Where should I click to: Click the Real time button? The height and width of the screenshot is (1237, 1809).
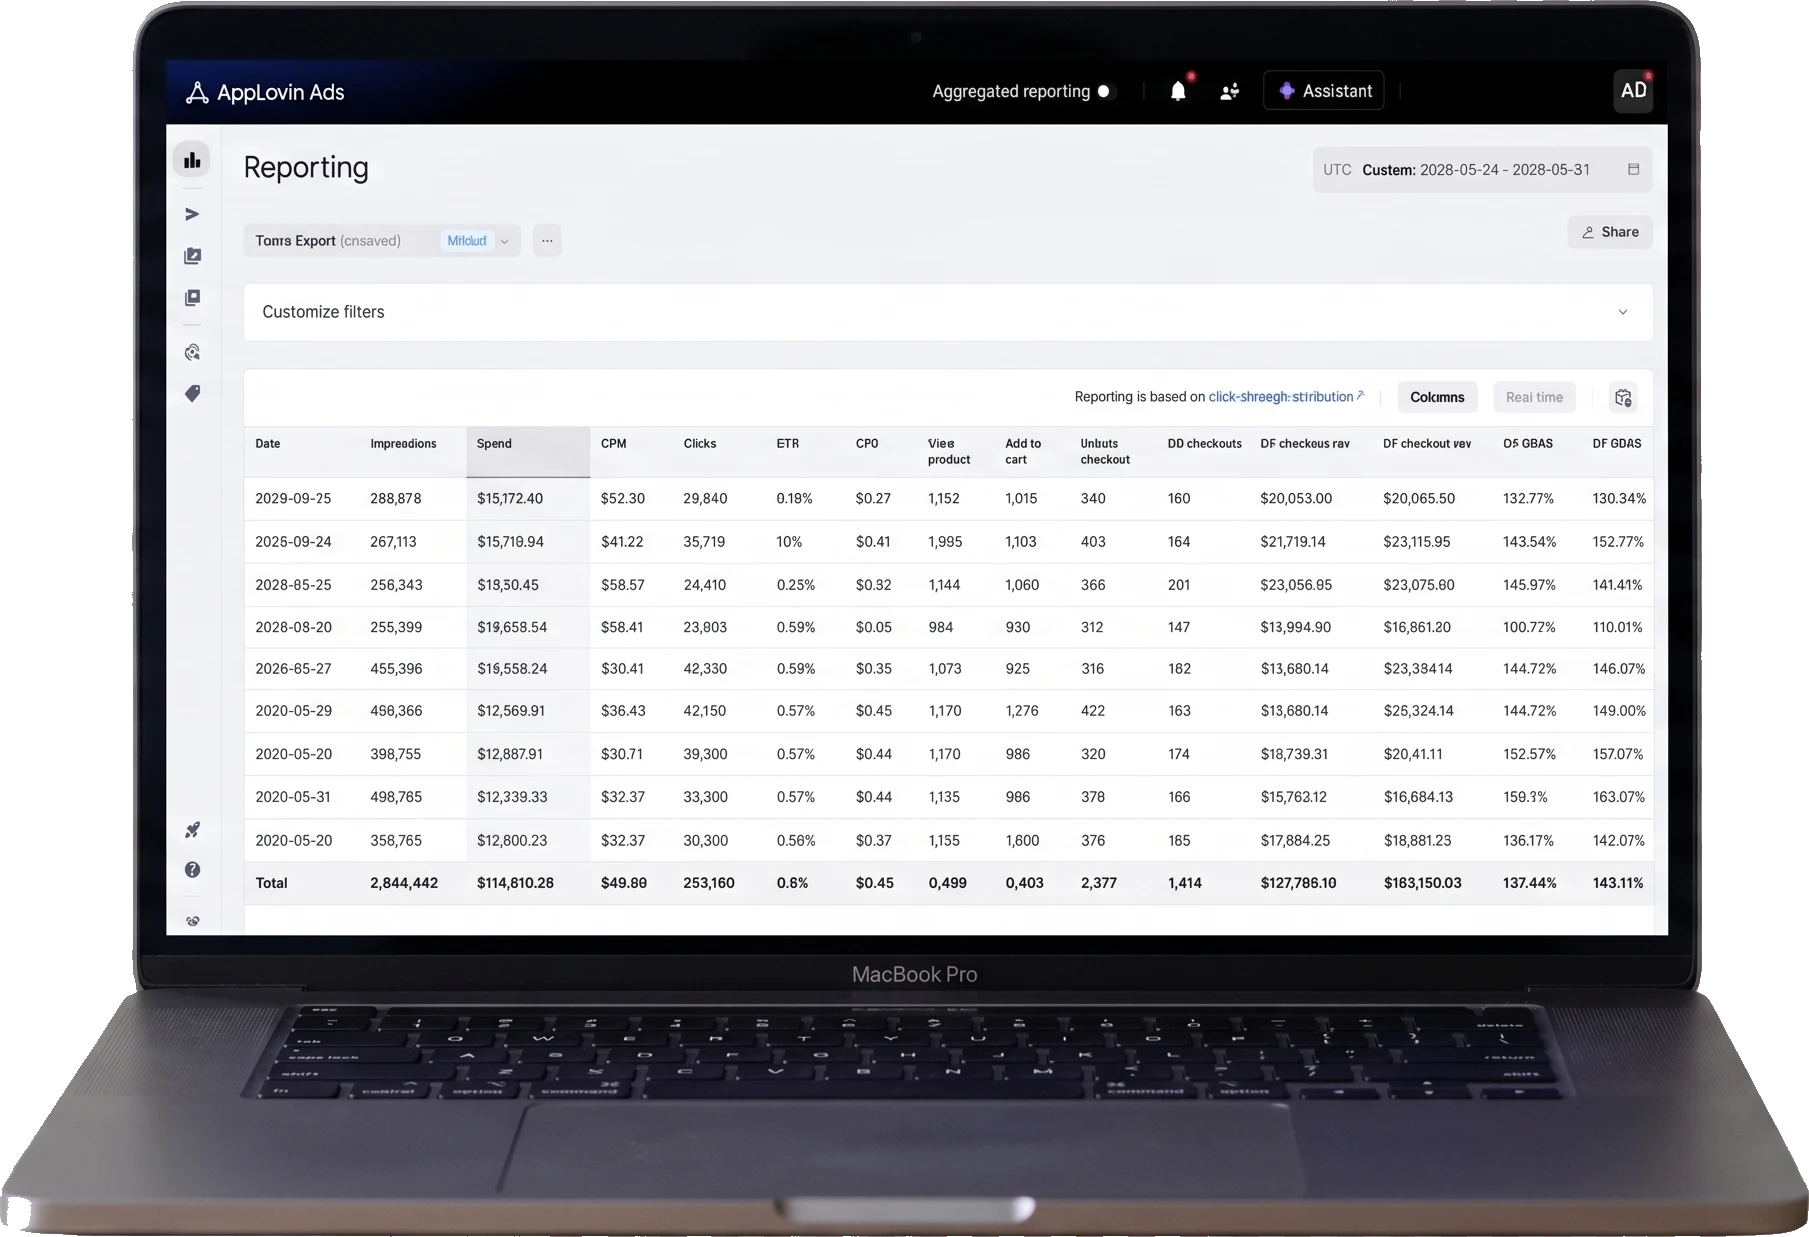pos(1534,397)
